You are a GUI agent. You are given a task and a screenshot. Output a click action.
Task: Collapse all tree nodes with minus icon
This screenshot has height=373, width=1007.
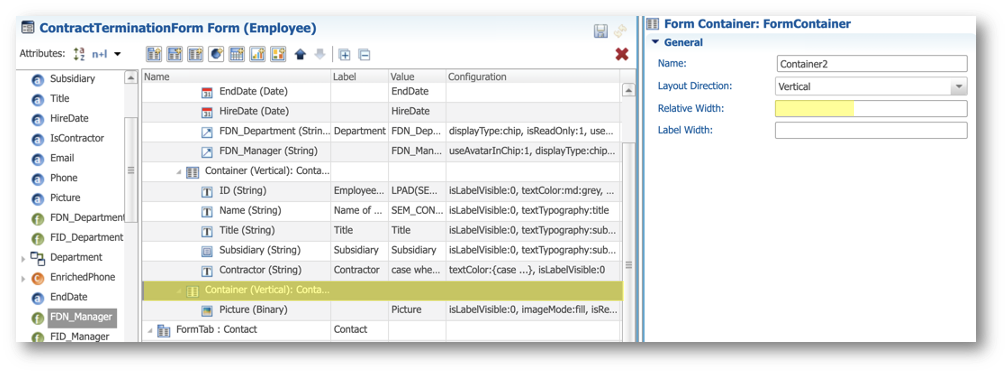click(364, 55)
